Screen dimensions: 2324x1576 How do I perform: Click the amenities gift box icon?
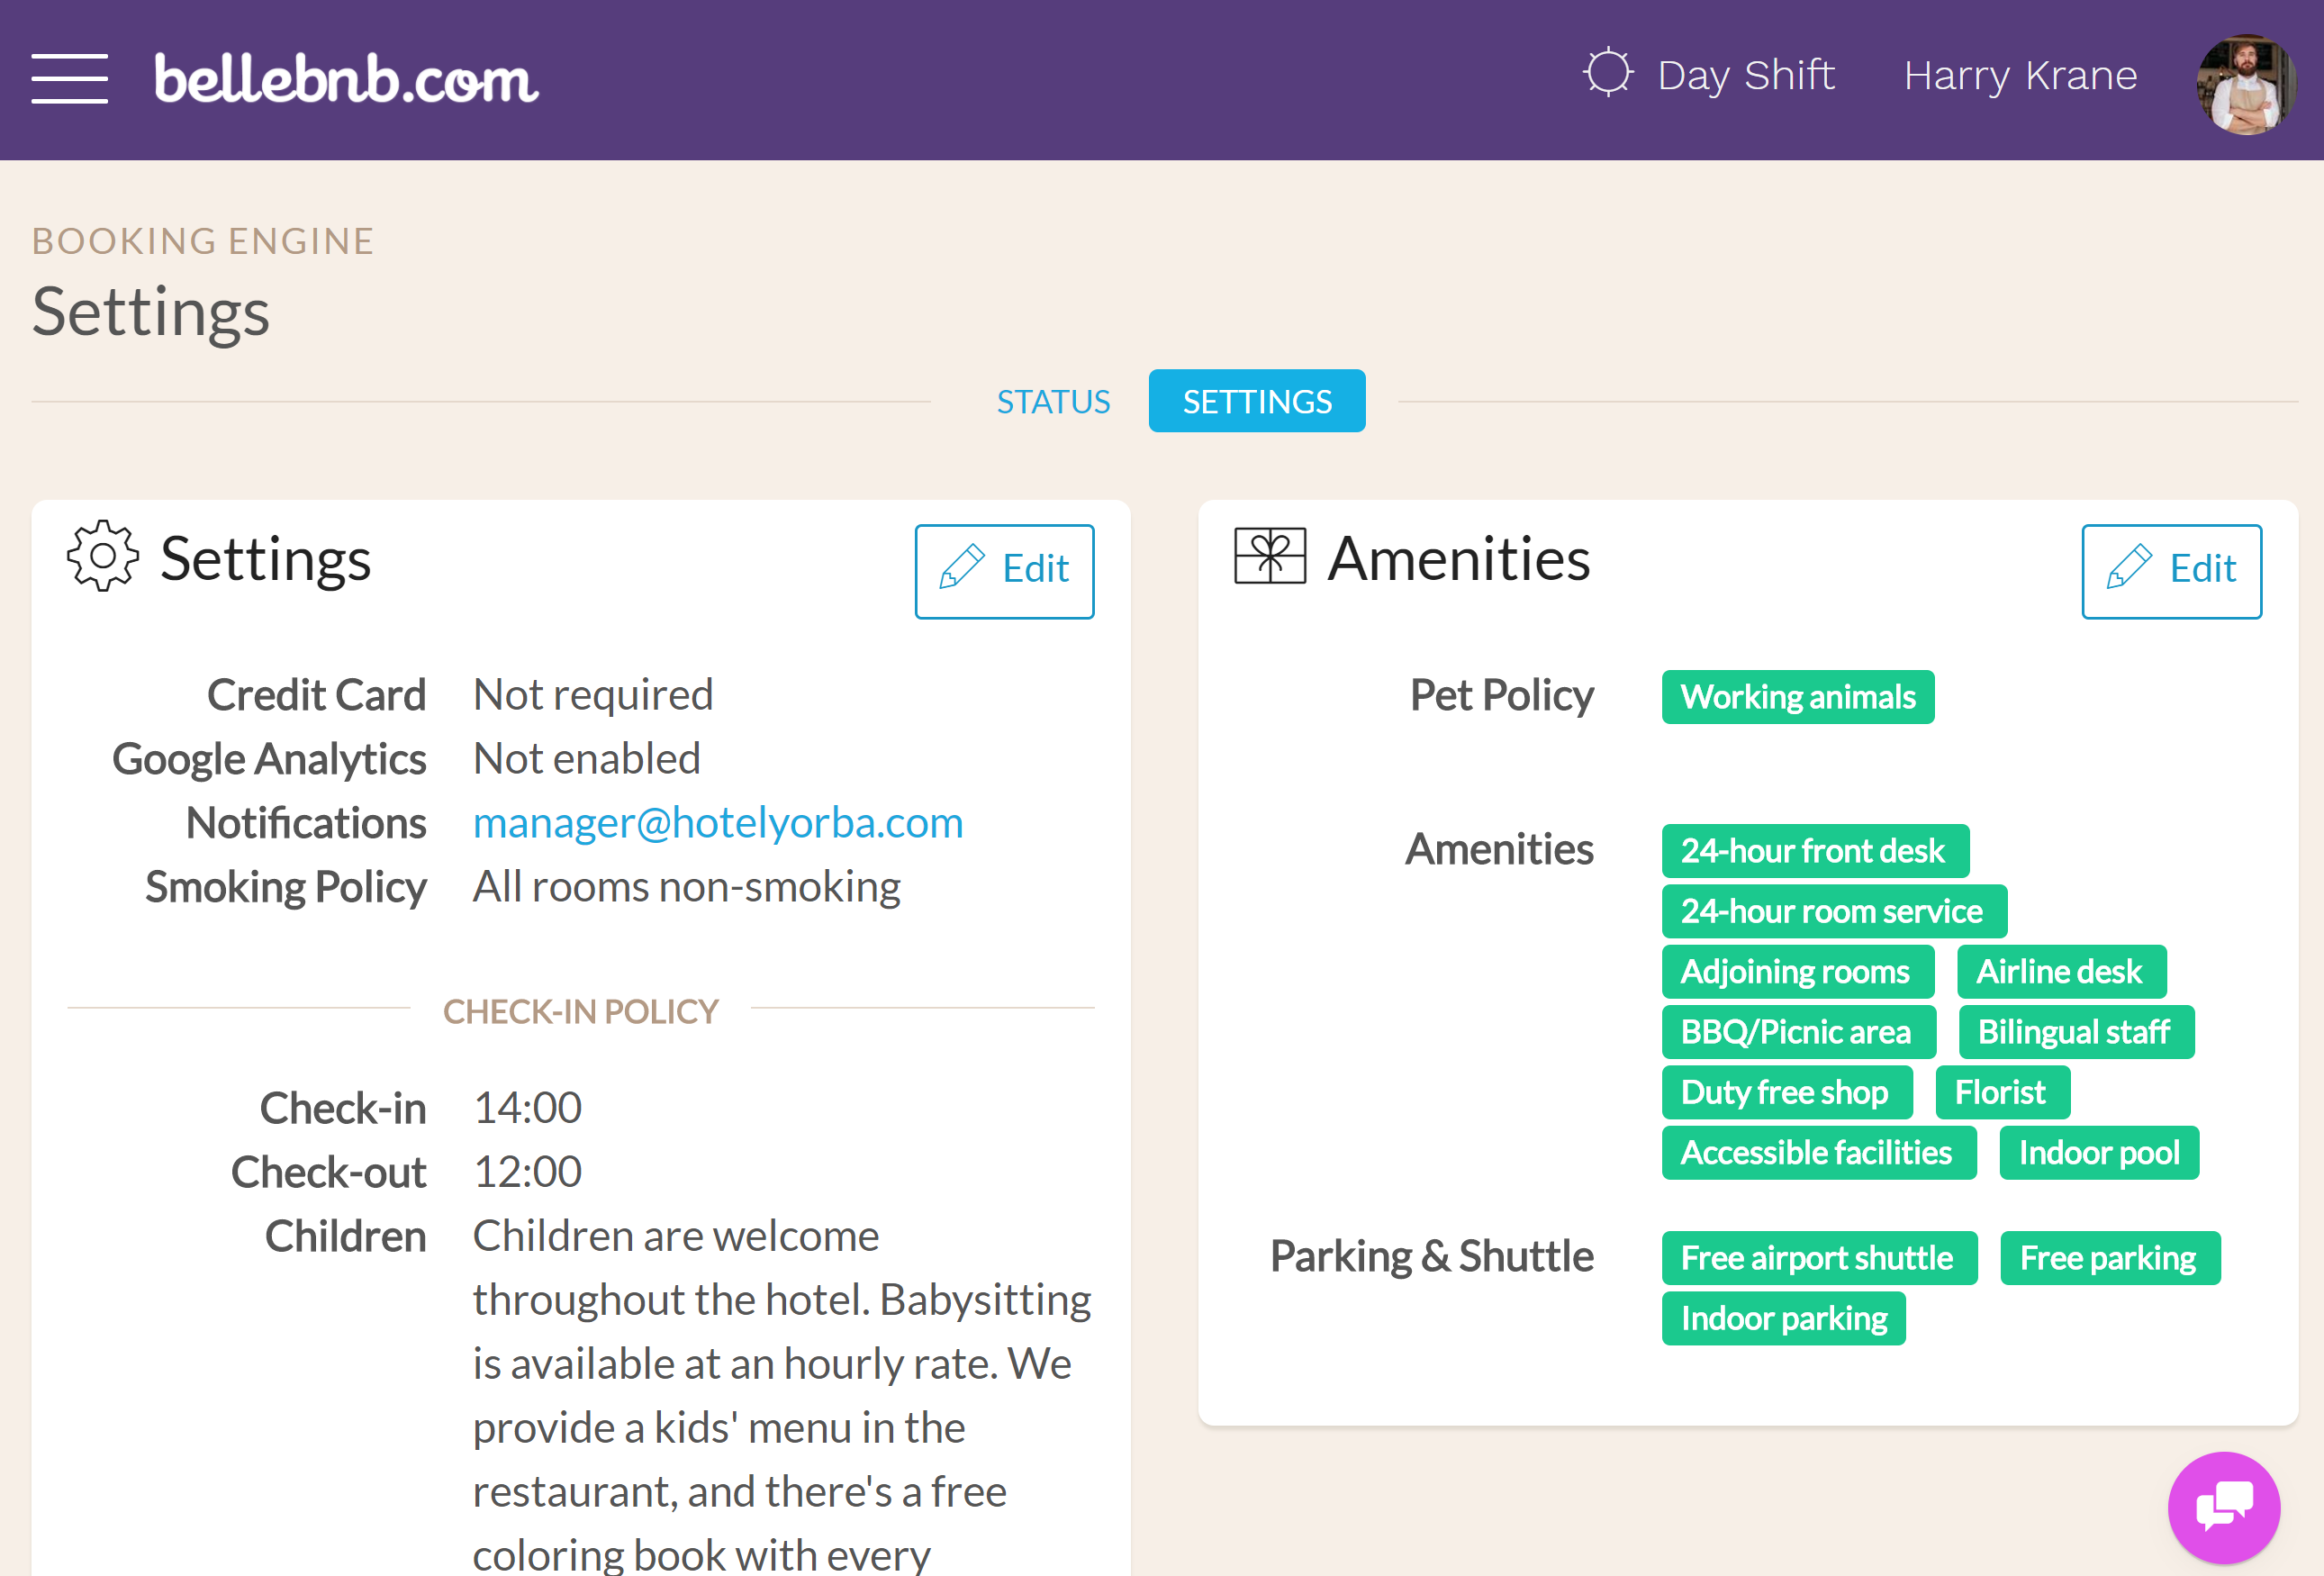pos(1270,559)
